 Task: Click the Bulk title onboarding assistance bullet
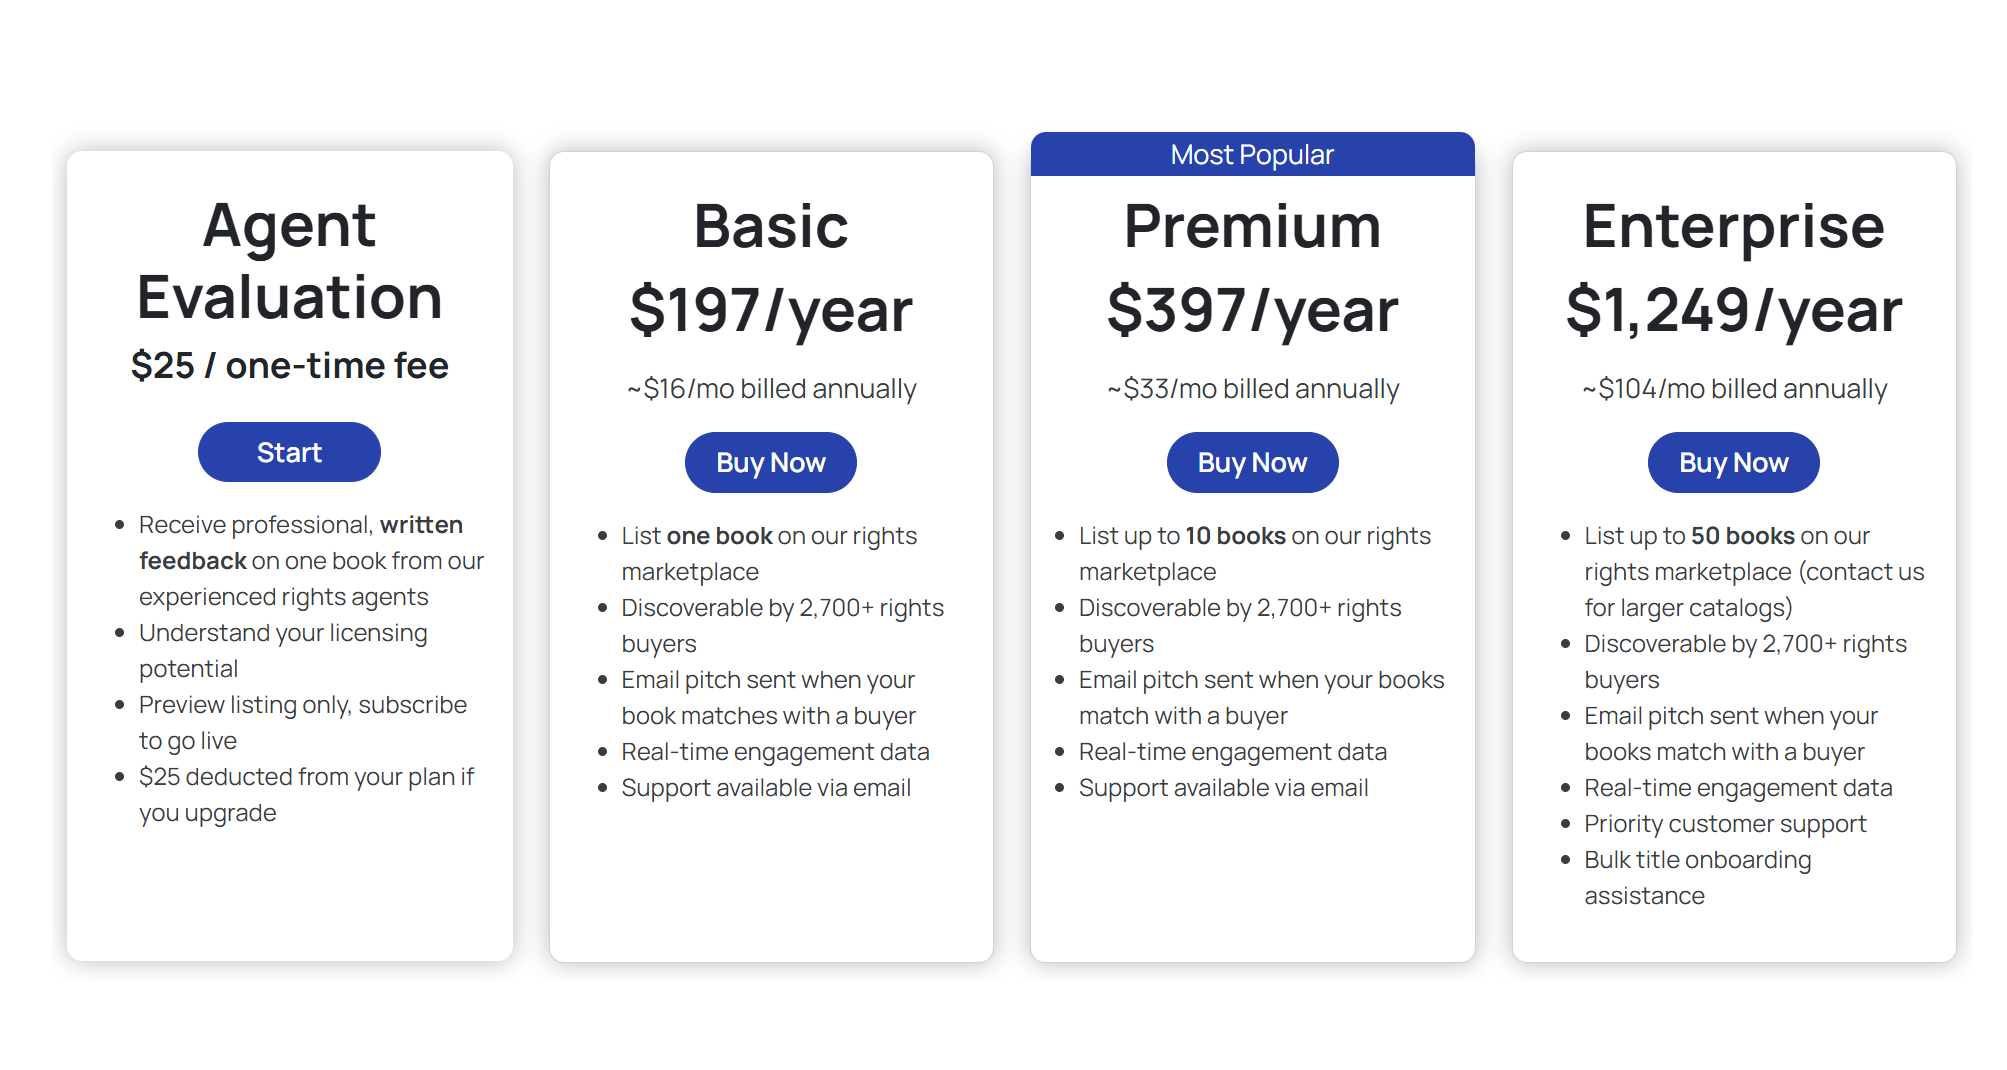tap(1697, 877)
